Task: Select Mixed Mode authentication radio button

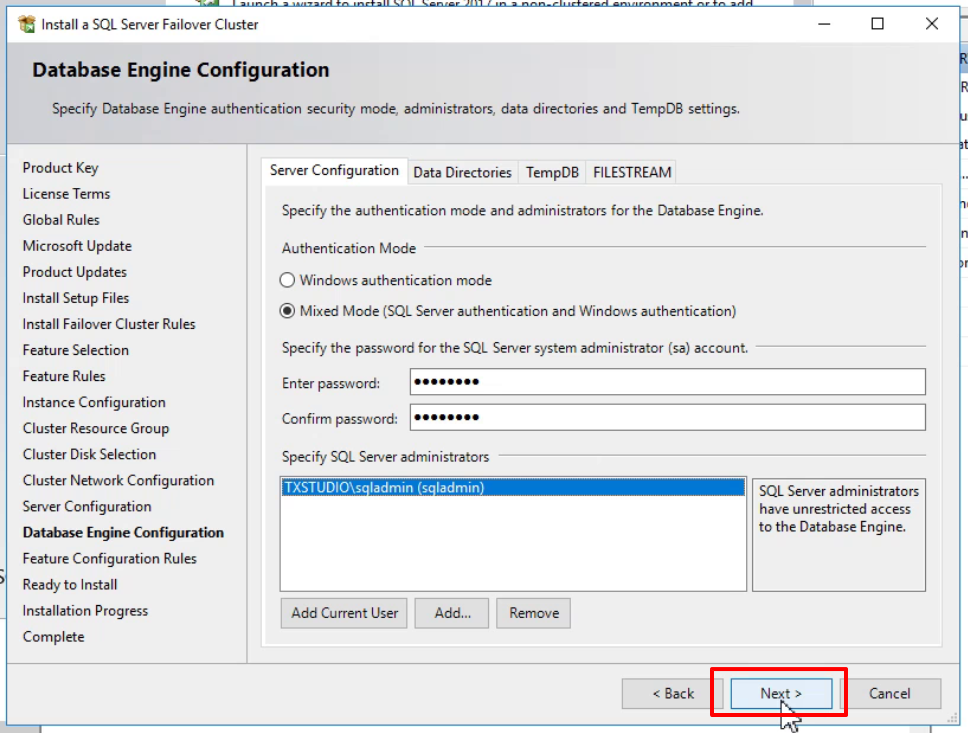Action: [x=287, y=311]
